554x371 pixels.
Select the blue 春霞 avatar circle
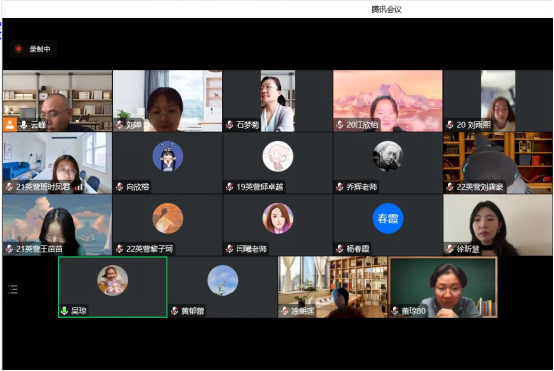pos(388,218)
